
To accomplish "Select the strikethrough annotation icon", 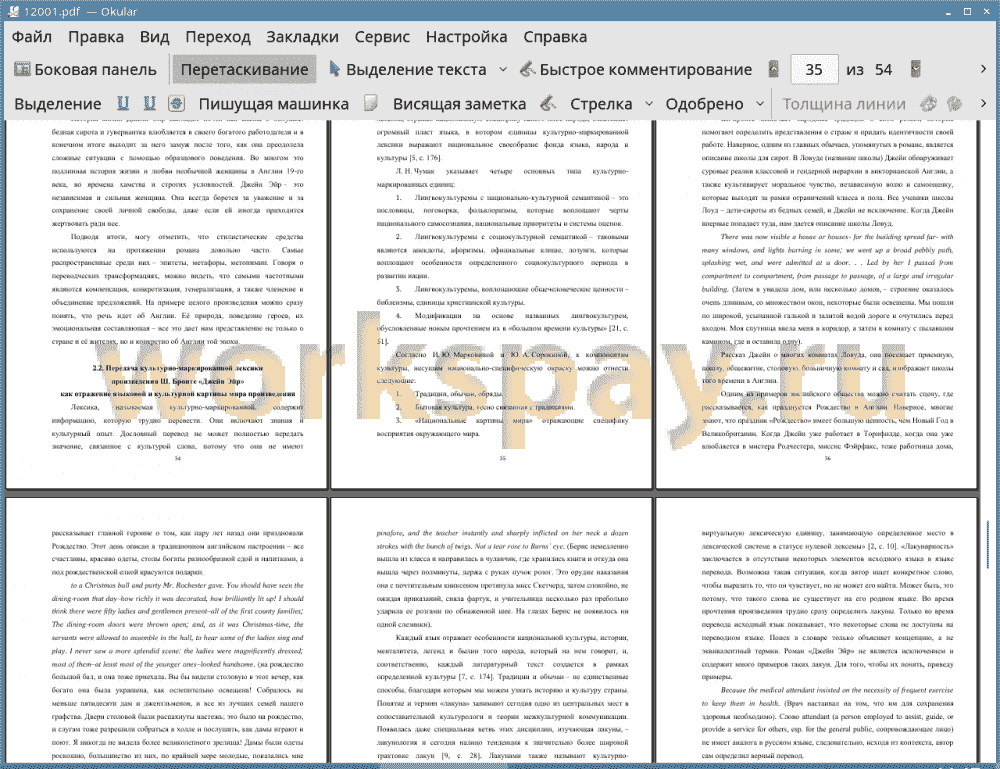I will point(177,103).
